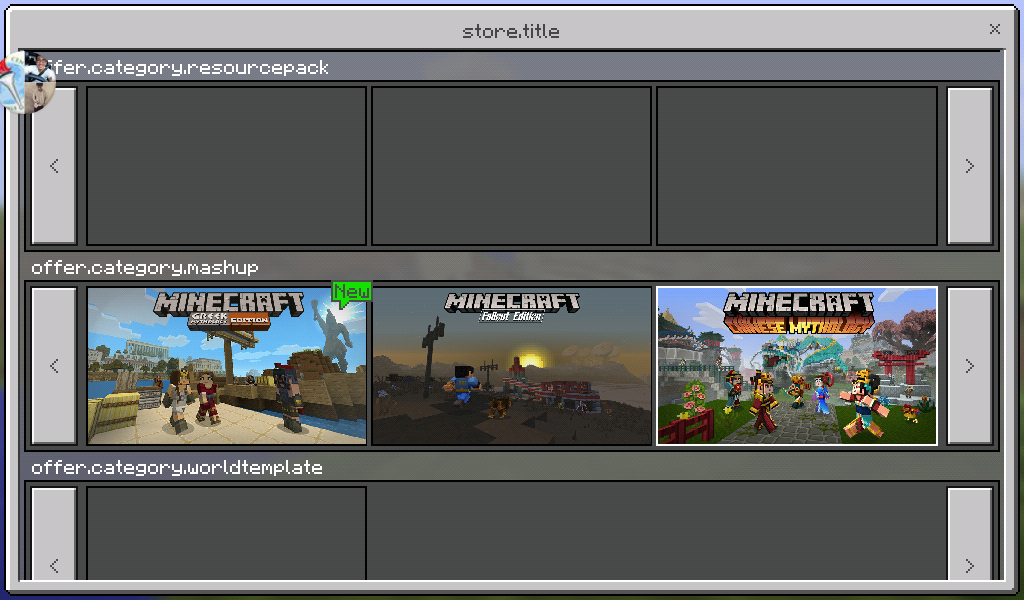1024x600 pixels.
Task: Select the third empty resource pack slot
Action: pyautogui.click(x=797, y=166)
